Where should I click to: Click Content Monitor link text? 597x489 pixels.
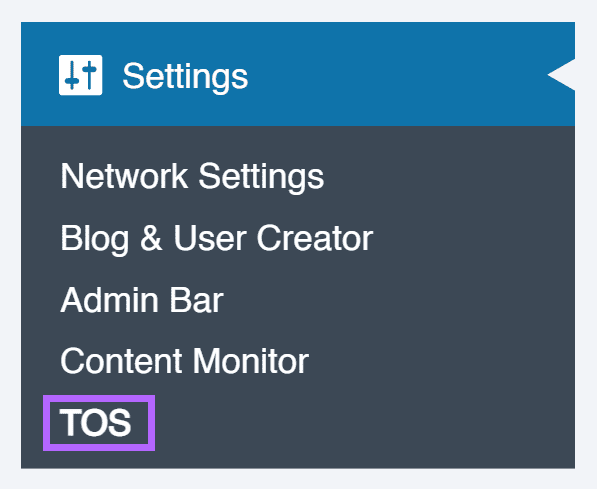click(184, 361)
